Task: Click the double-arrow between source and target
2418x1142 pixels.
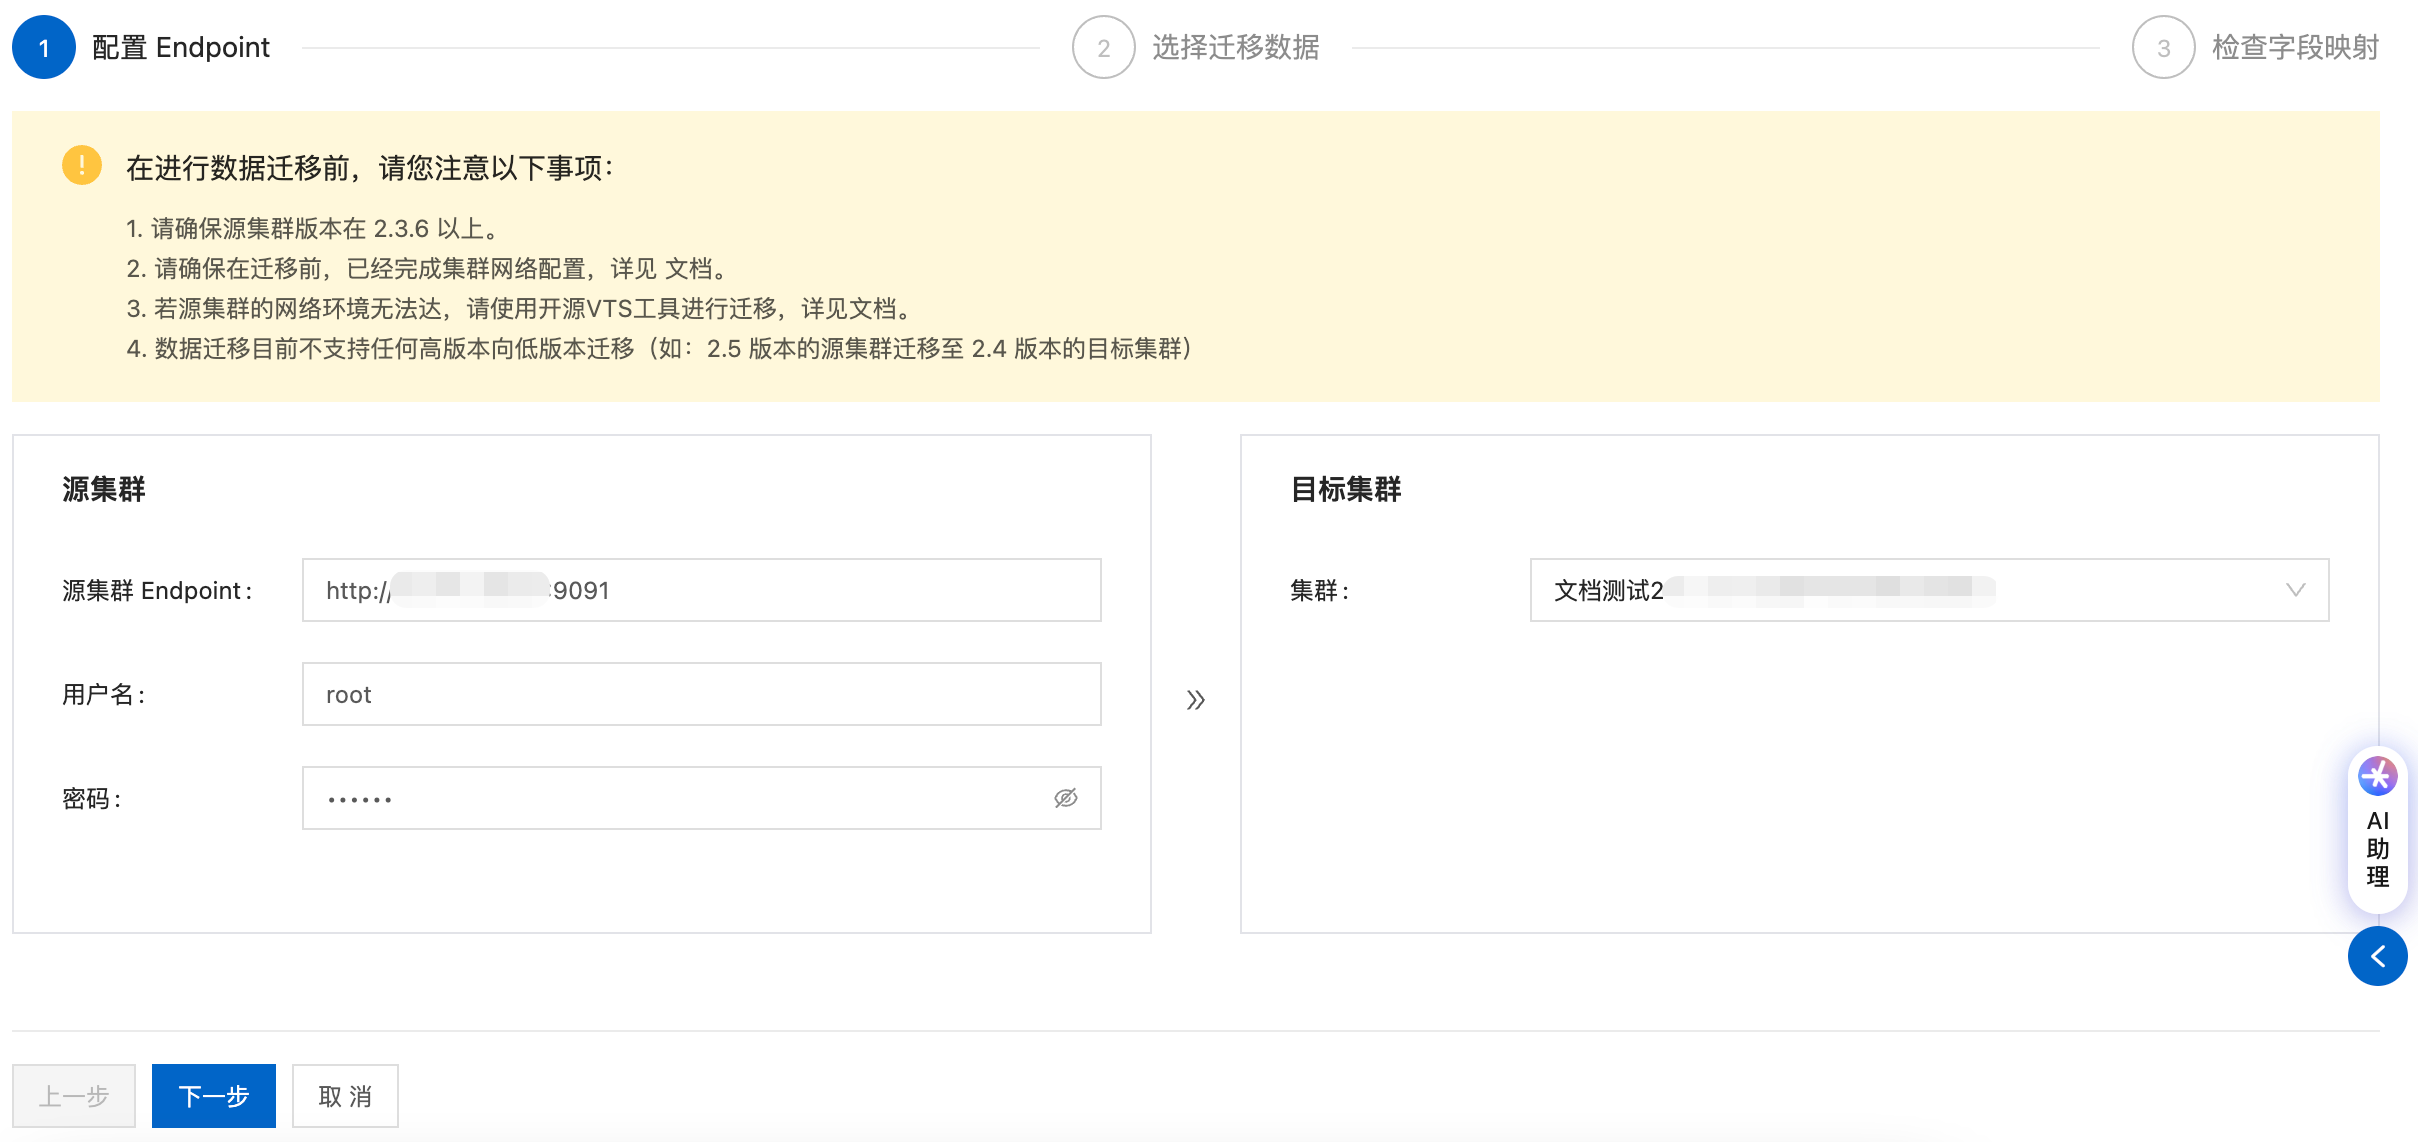Action: [x=1195, y=699]
